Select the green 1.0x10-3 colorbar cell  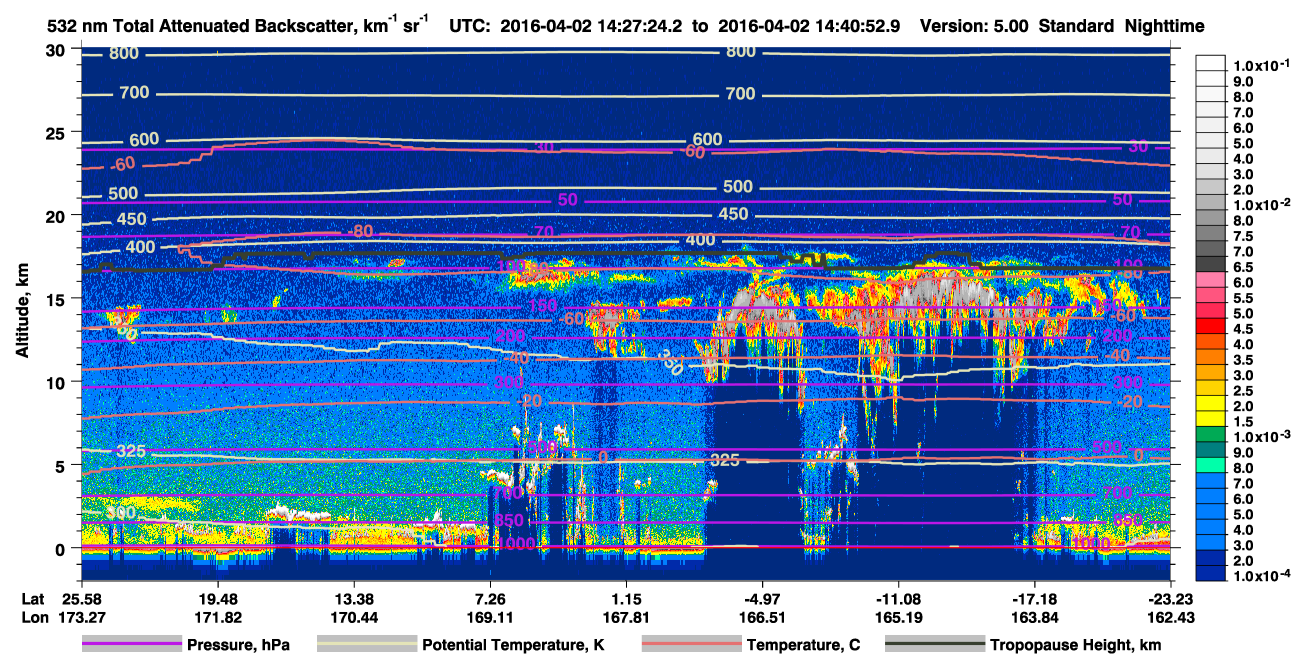pos(1210,435)
